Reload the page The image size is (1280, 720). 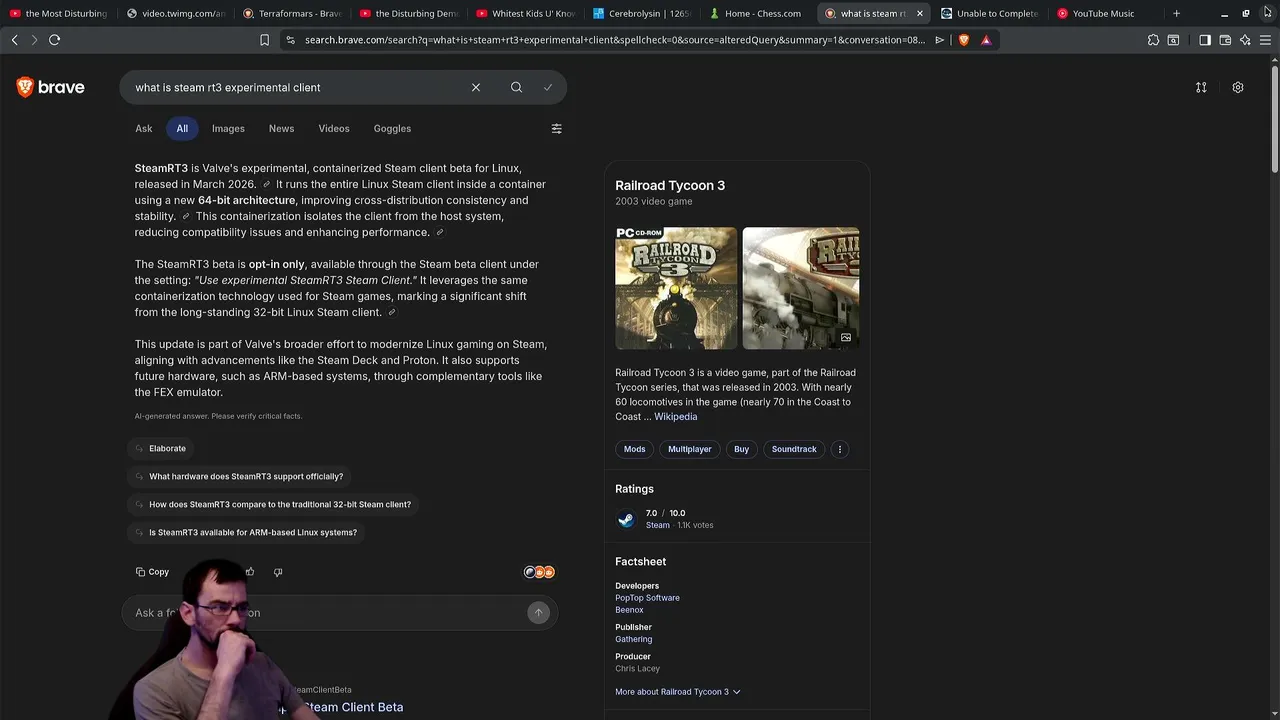click(55, 40)
